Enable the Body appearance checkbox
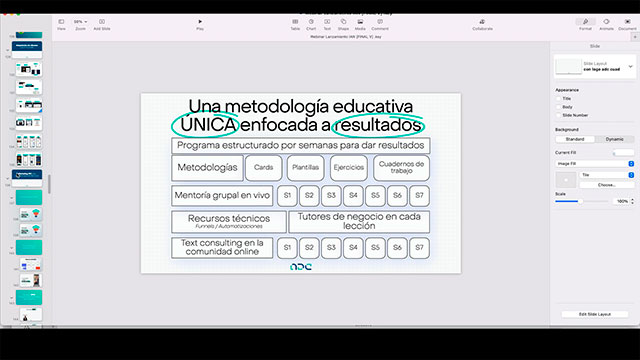This screenshot has width=640, height=360. (x=559, y=107)
